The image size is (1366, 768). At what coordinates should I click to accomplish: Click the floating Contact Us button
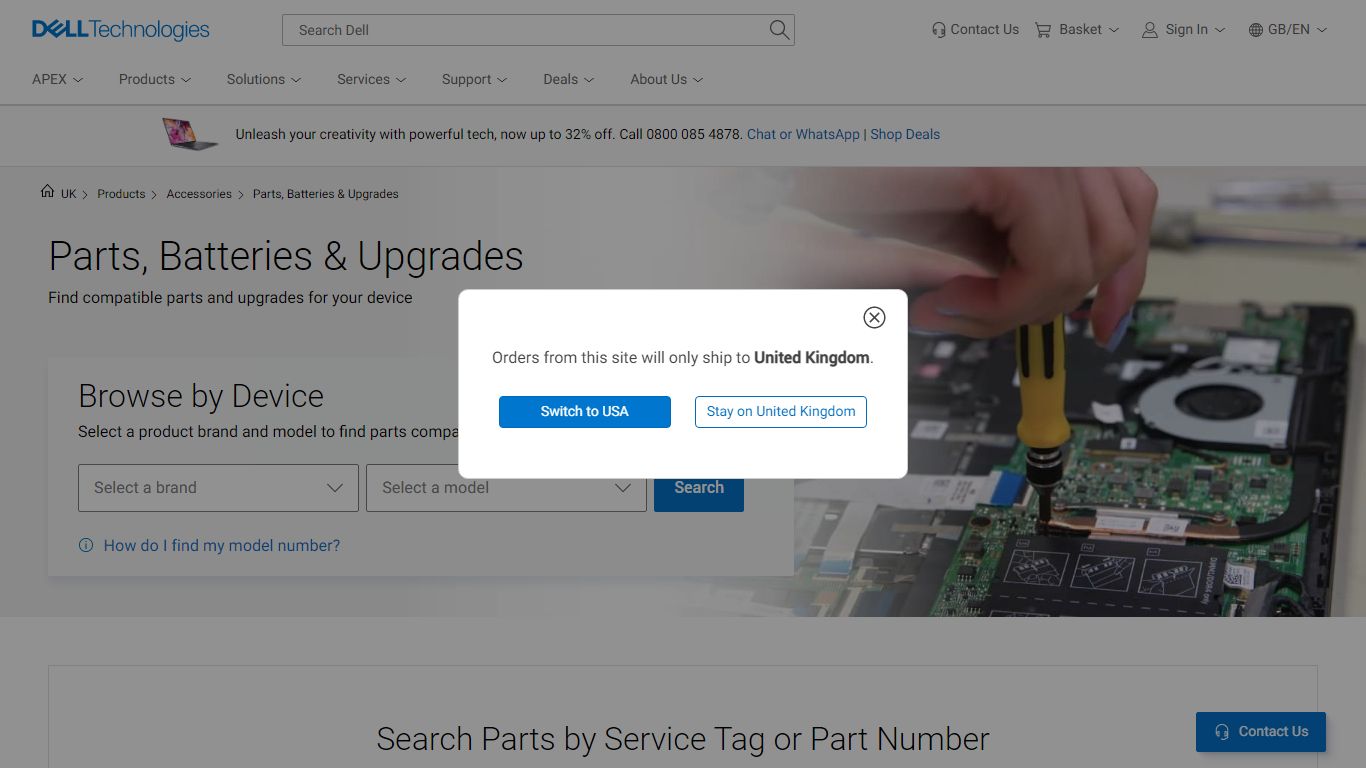[1261, 732]
